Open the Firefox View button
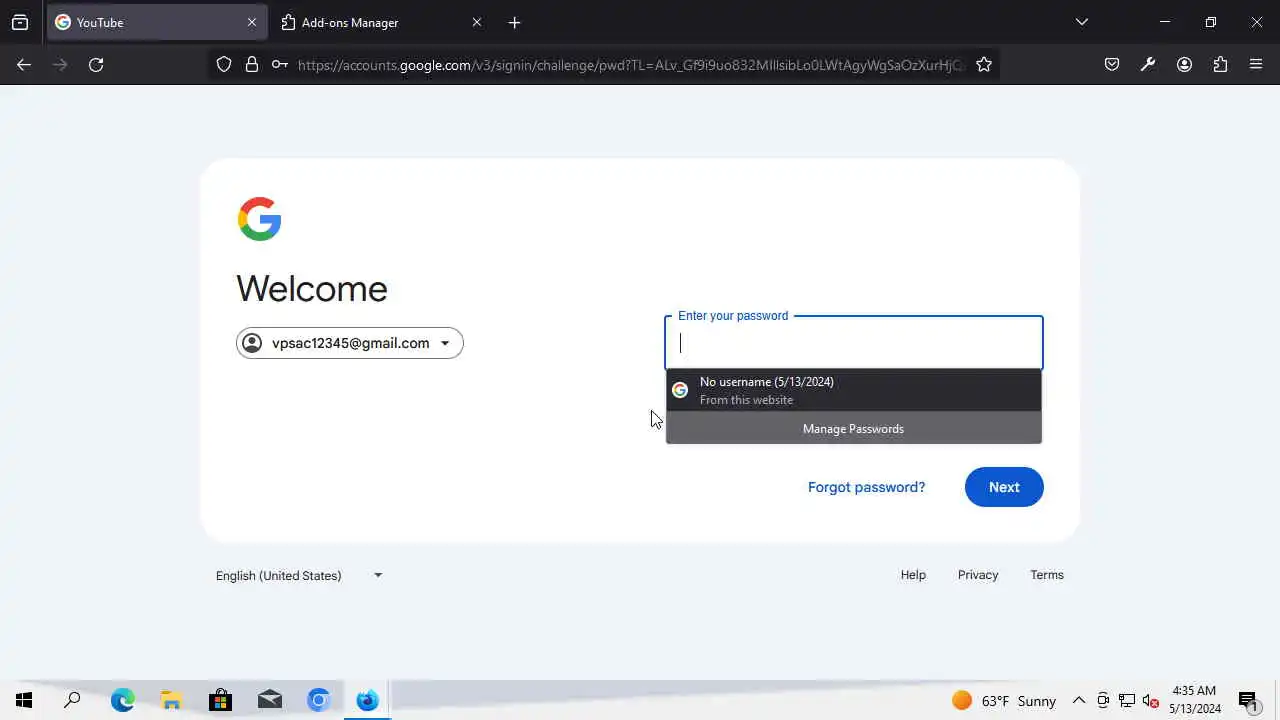The image size is (1280, 720). tap(20, 22)
